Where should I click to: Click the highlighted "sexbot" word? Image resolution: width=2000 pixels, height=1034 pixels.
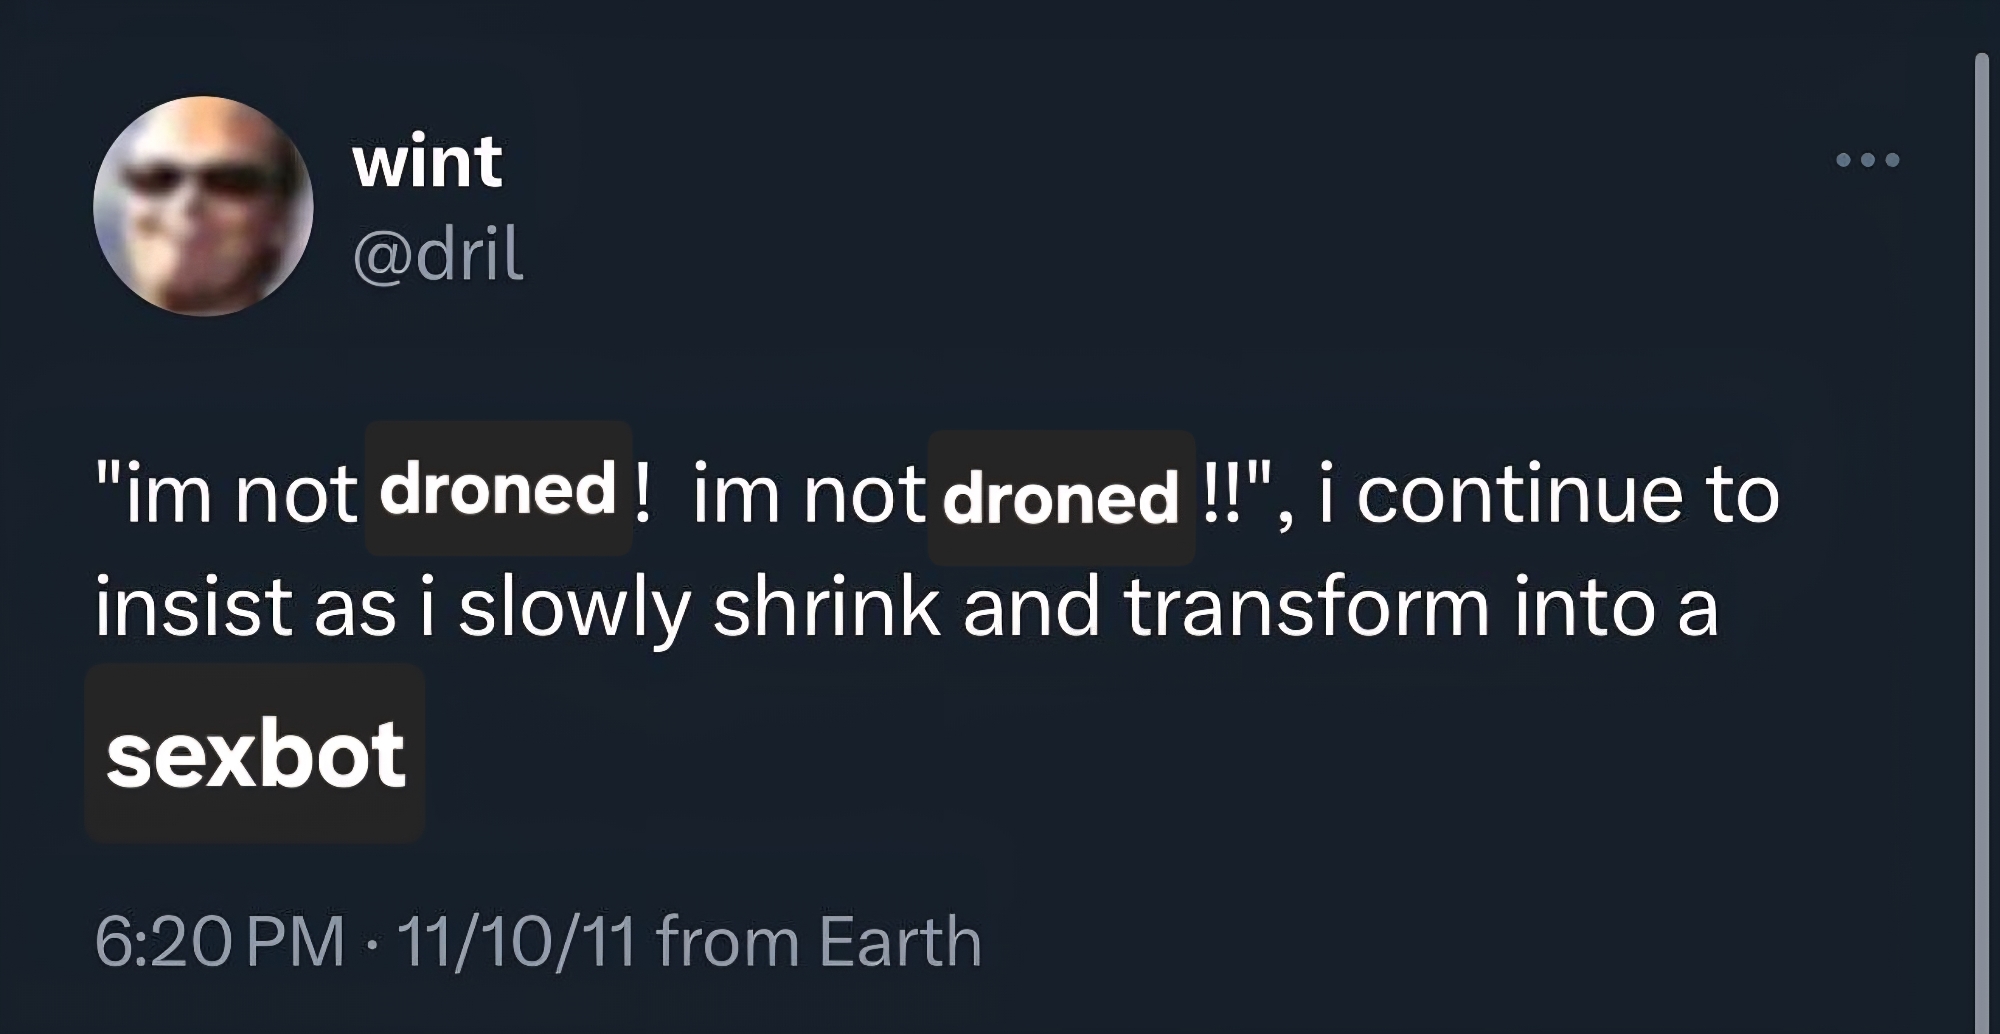(255, 754)
